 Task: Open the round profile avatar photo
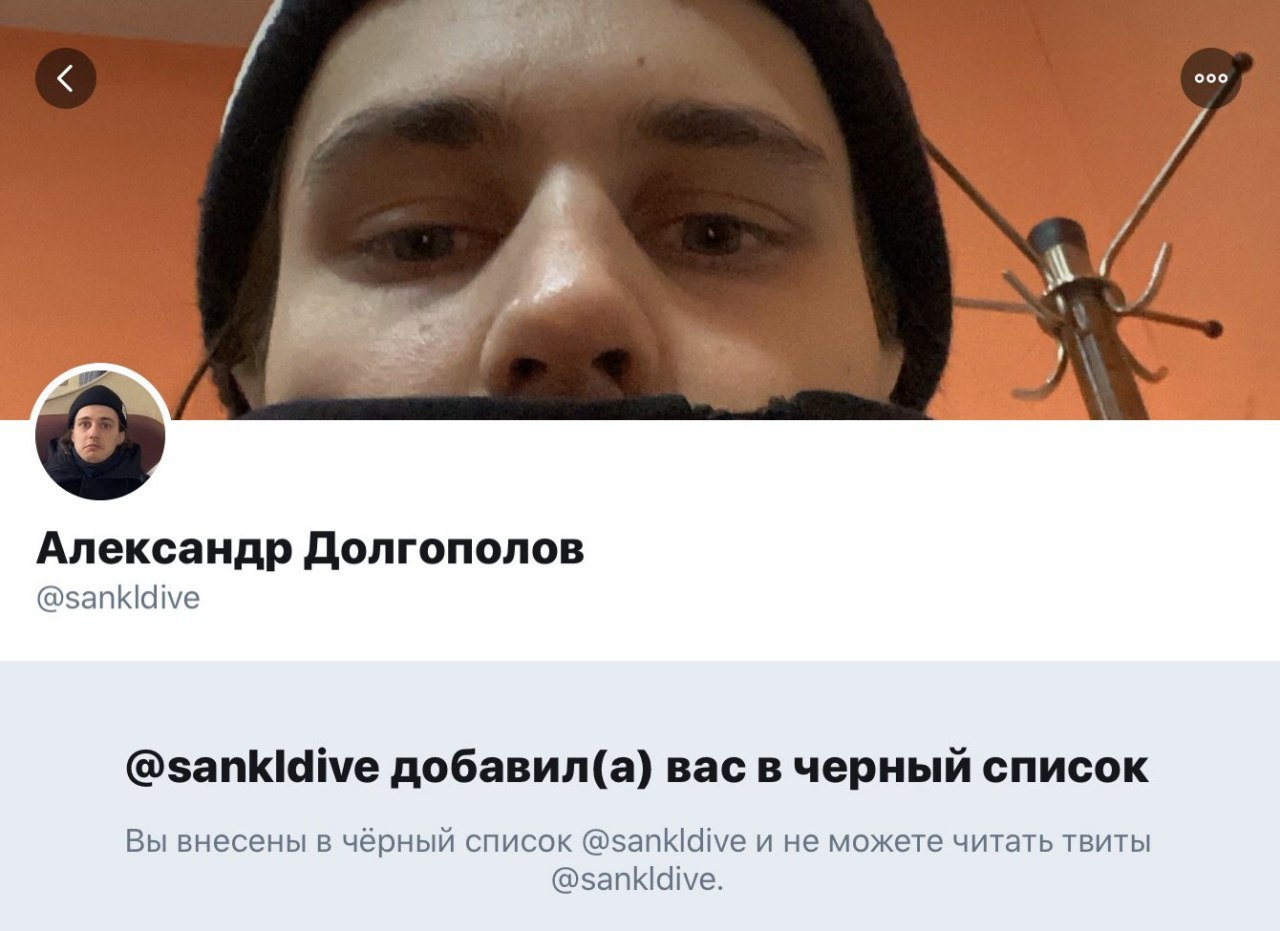click(100, 433)
